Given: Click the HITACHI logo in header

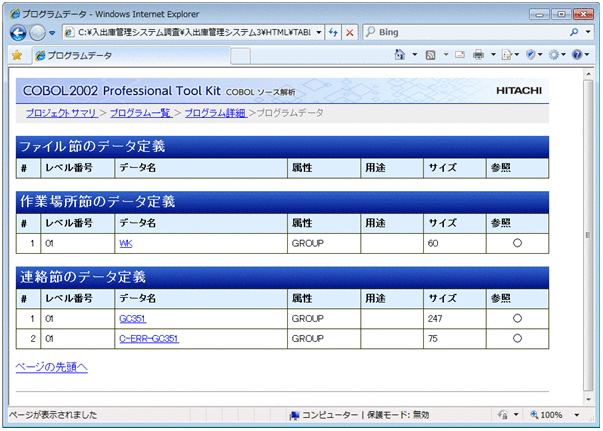Looking at the screenshot, I should [519, 91].
